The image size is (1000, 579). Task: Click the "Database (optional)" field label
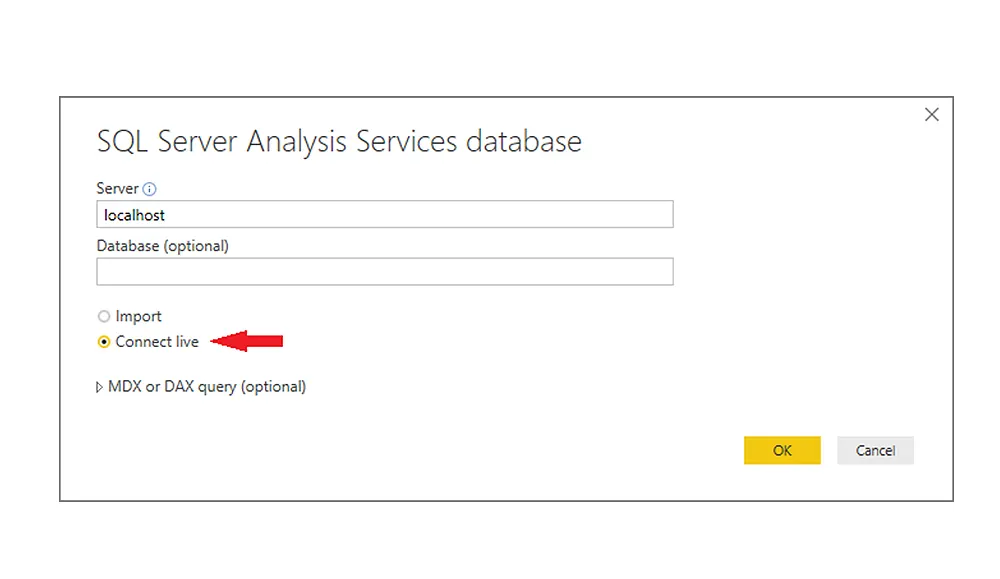(x=162, y=246)
